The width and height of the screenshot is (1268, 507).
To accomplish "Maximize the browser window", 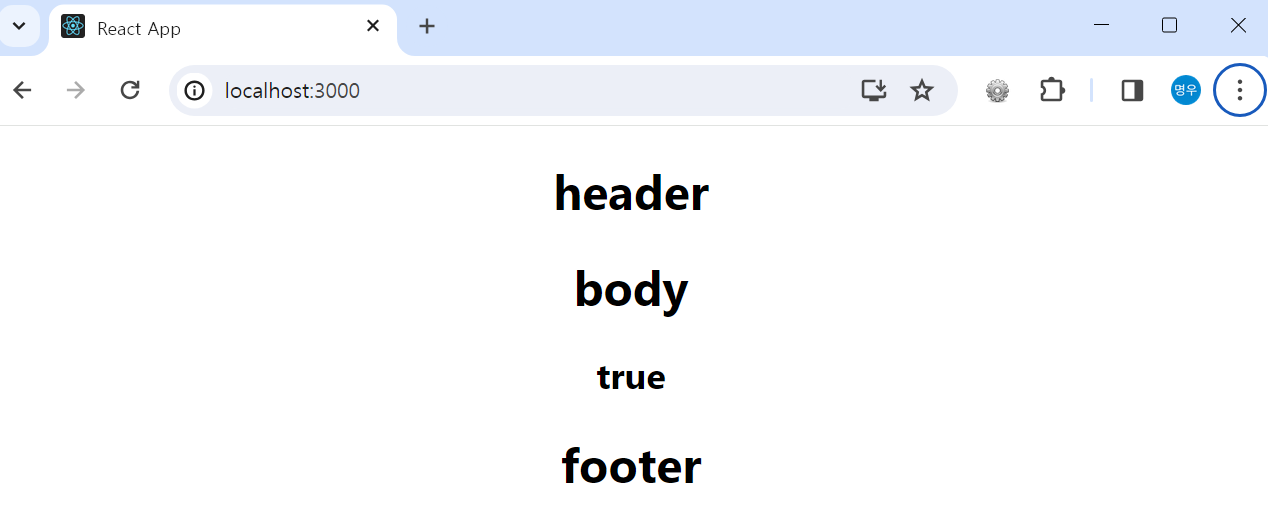I will coord(1169,26).
